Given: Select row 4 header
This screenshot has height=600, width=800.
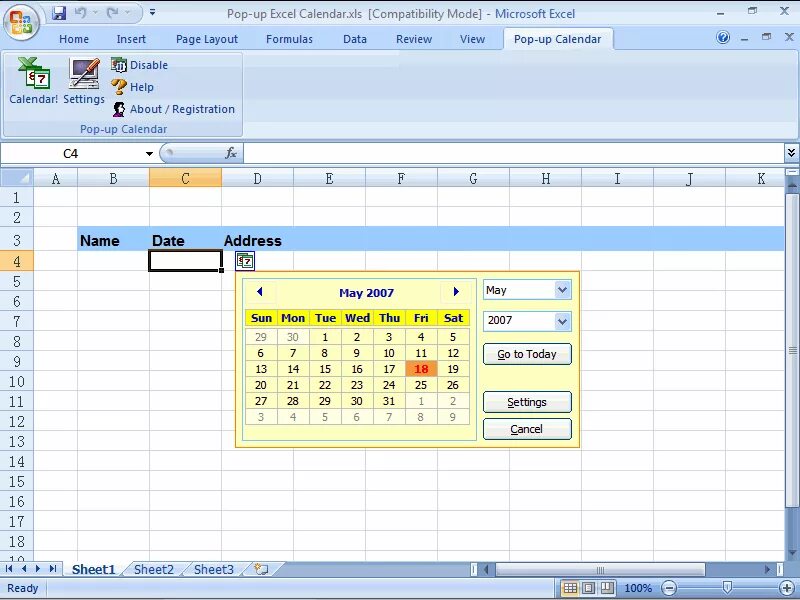Looking at the screenshot, I should point(17,261).
